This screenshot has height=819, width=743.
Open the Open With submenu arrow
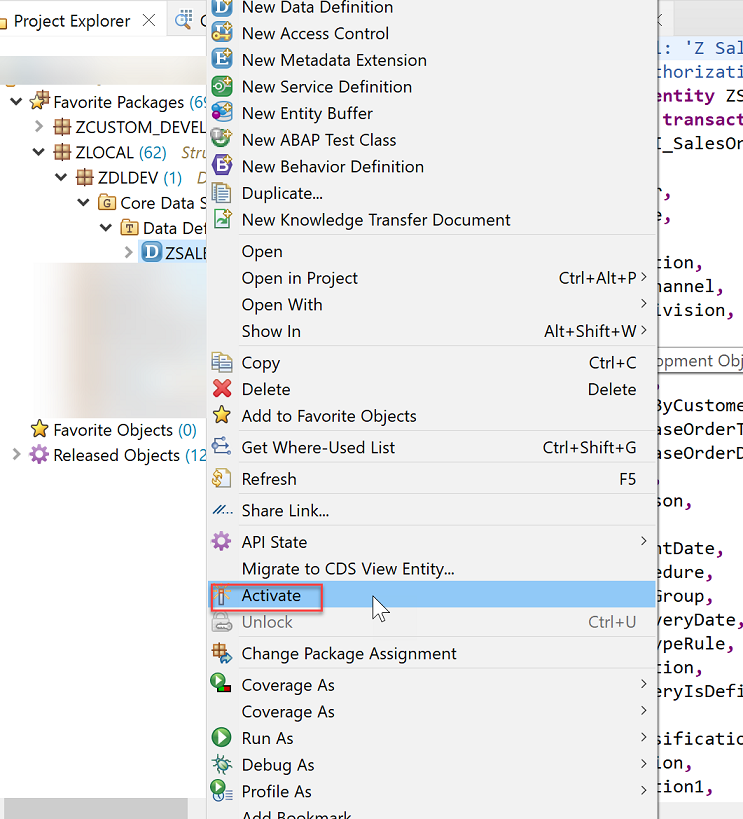click(x=644, y=304)
